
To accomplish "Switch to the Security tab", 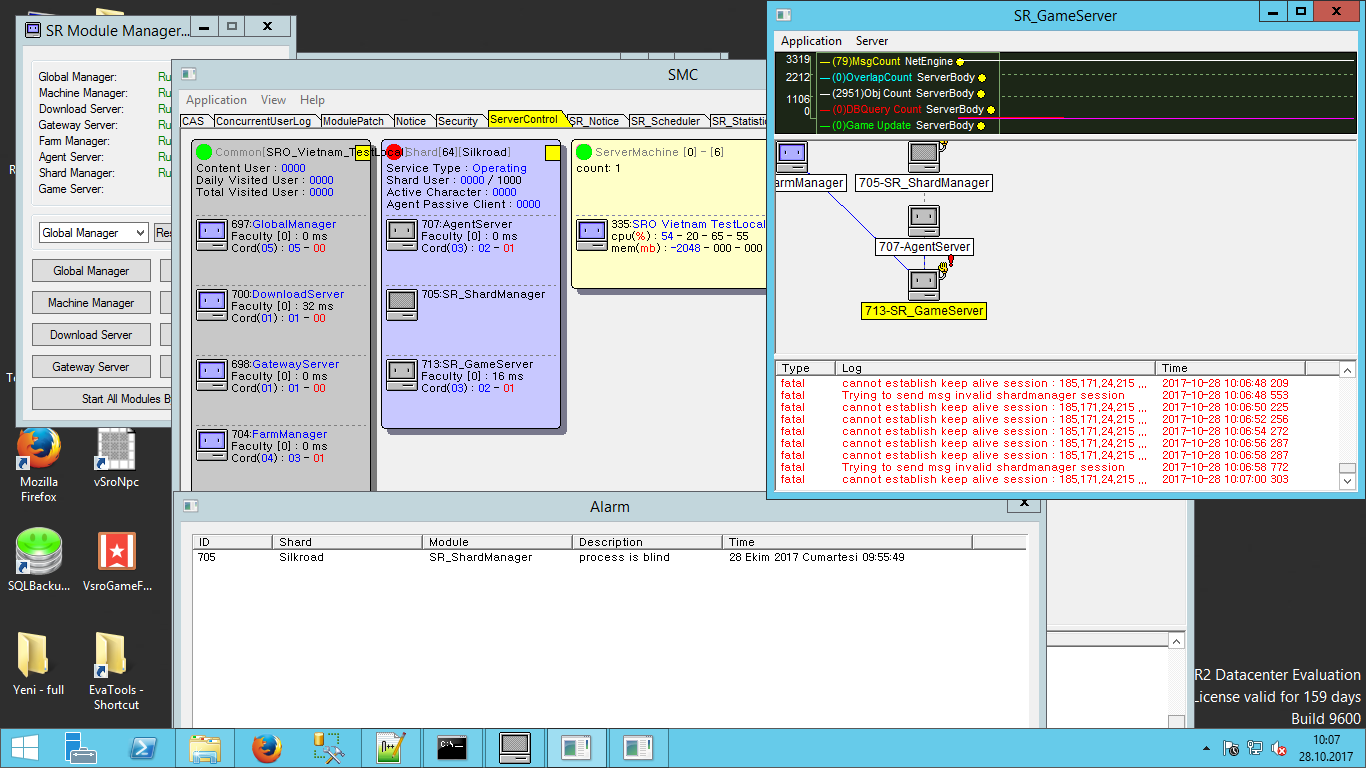I will [x=458, y=121].
